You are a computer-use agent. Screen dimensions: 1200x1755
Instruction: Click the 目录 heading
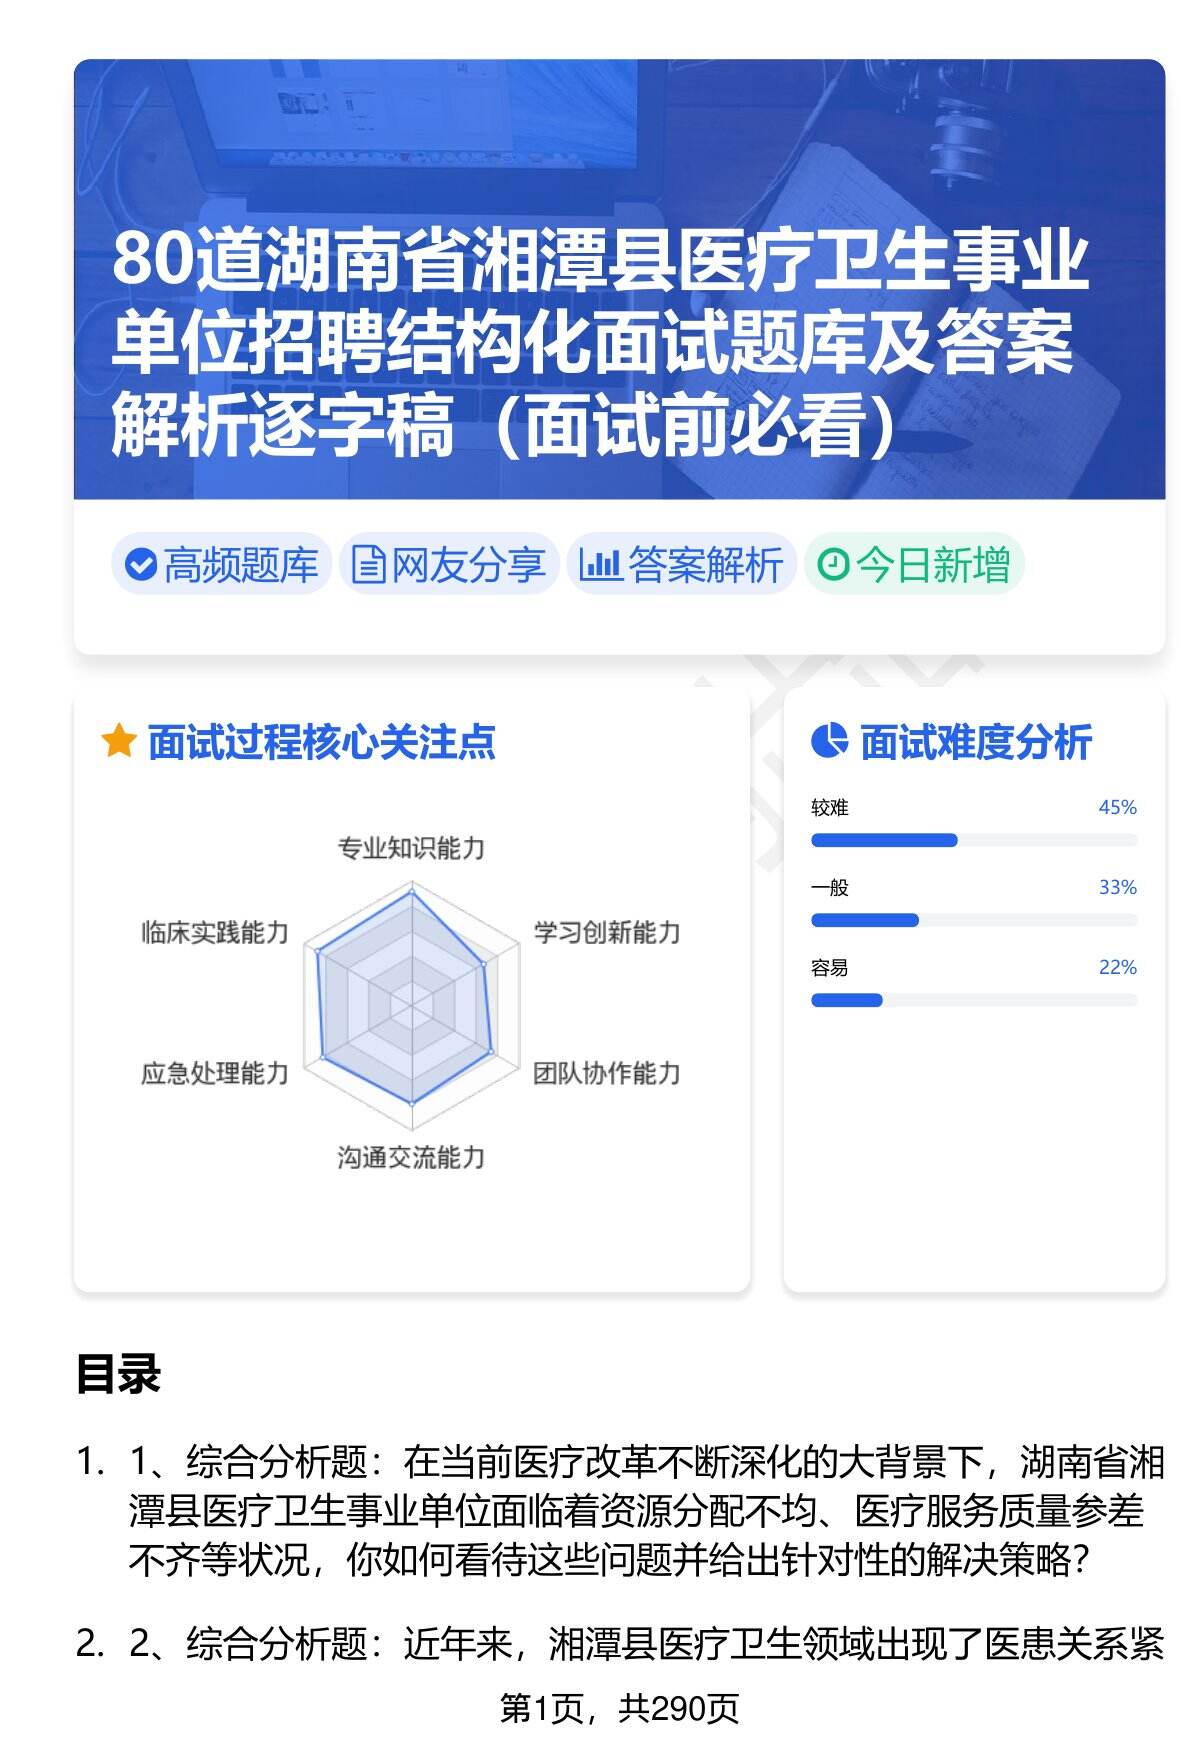pyautogui.click(x=118, y=1374)
